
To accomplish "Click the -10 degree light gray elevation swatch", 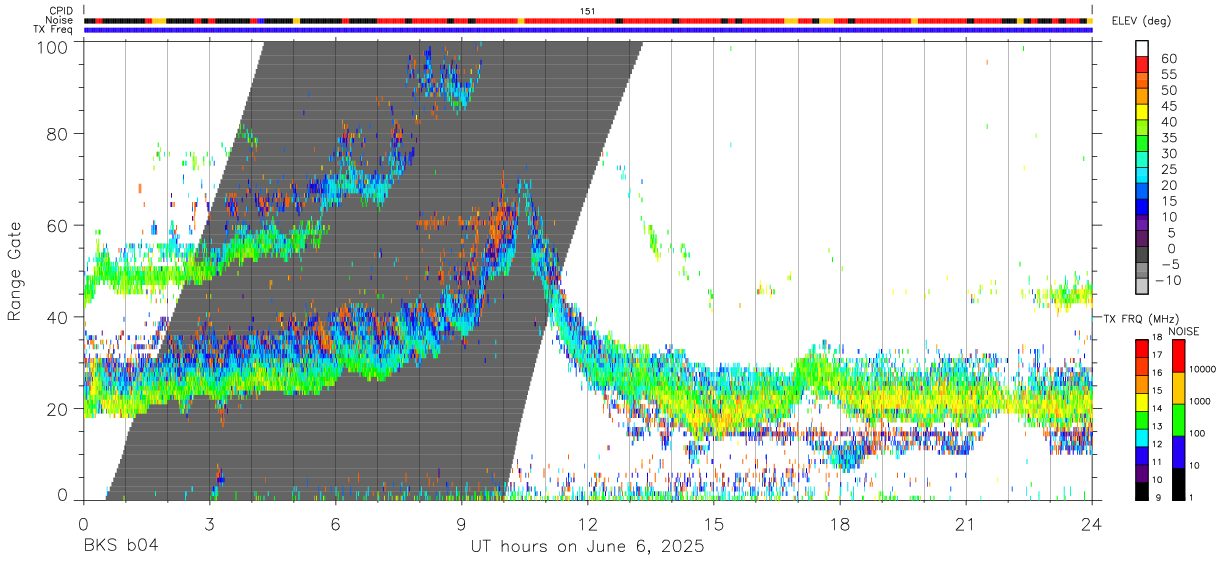I will [x=1141, y=287].
